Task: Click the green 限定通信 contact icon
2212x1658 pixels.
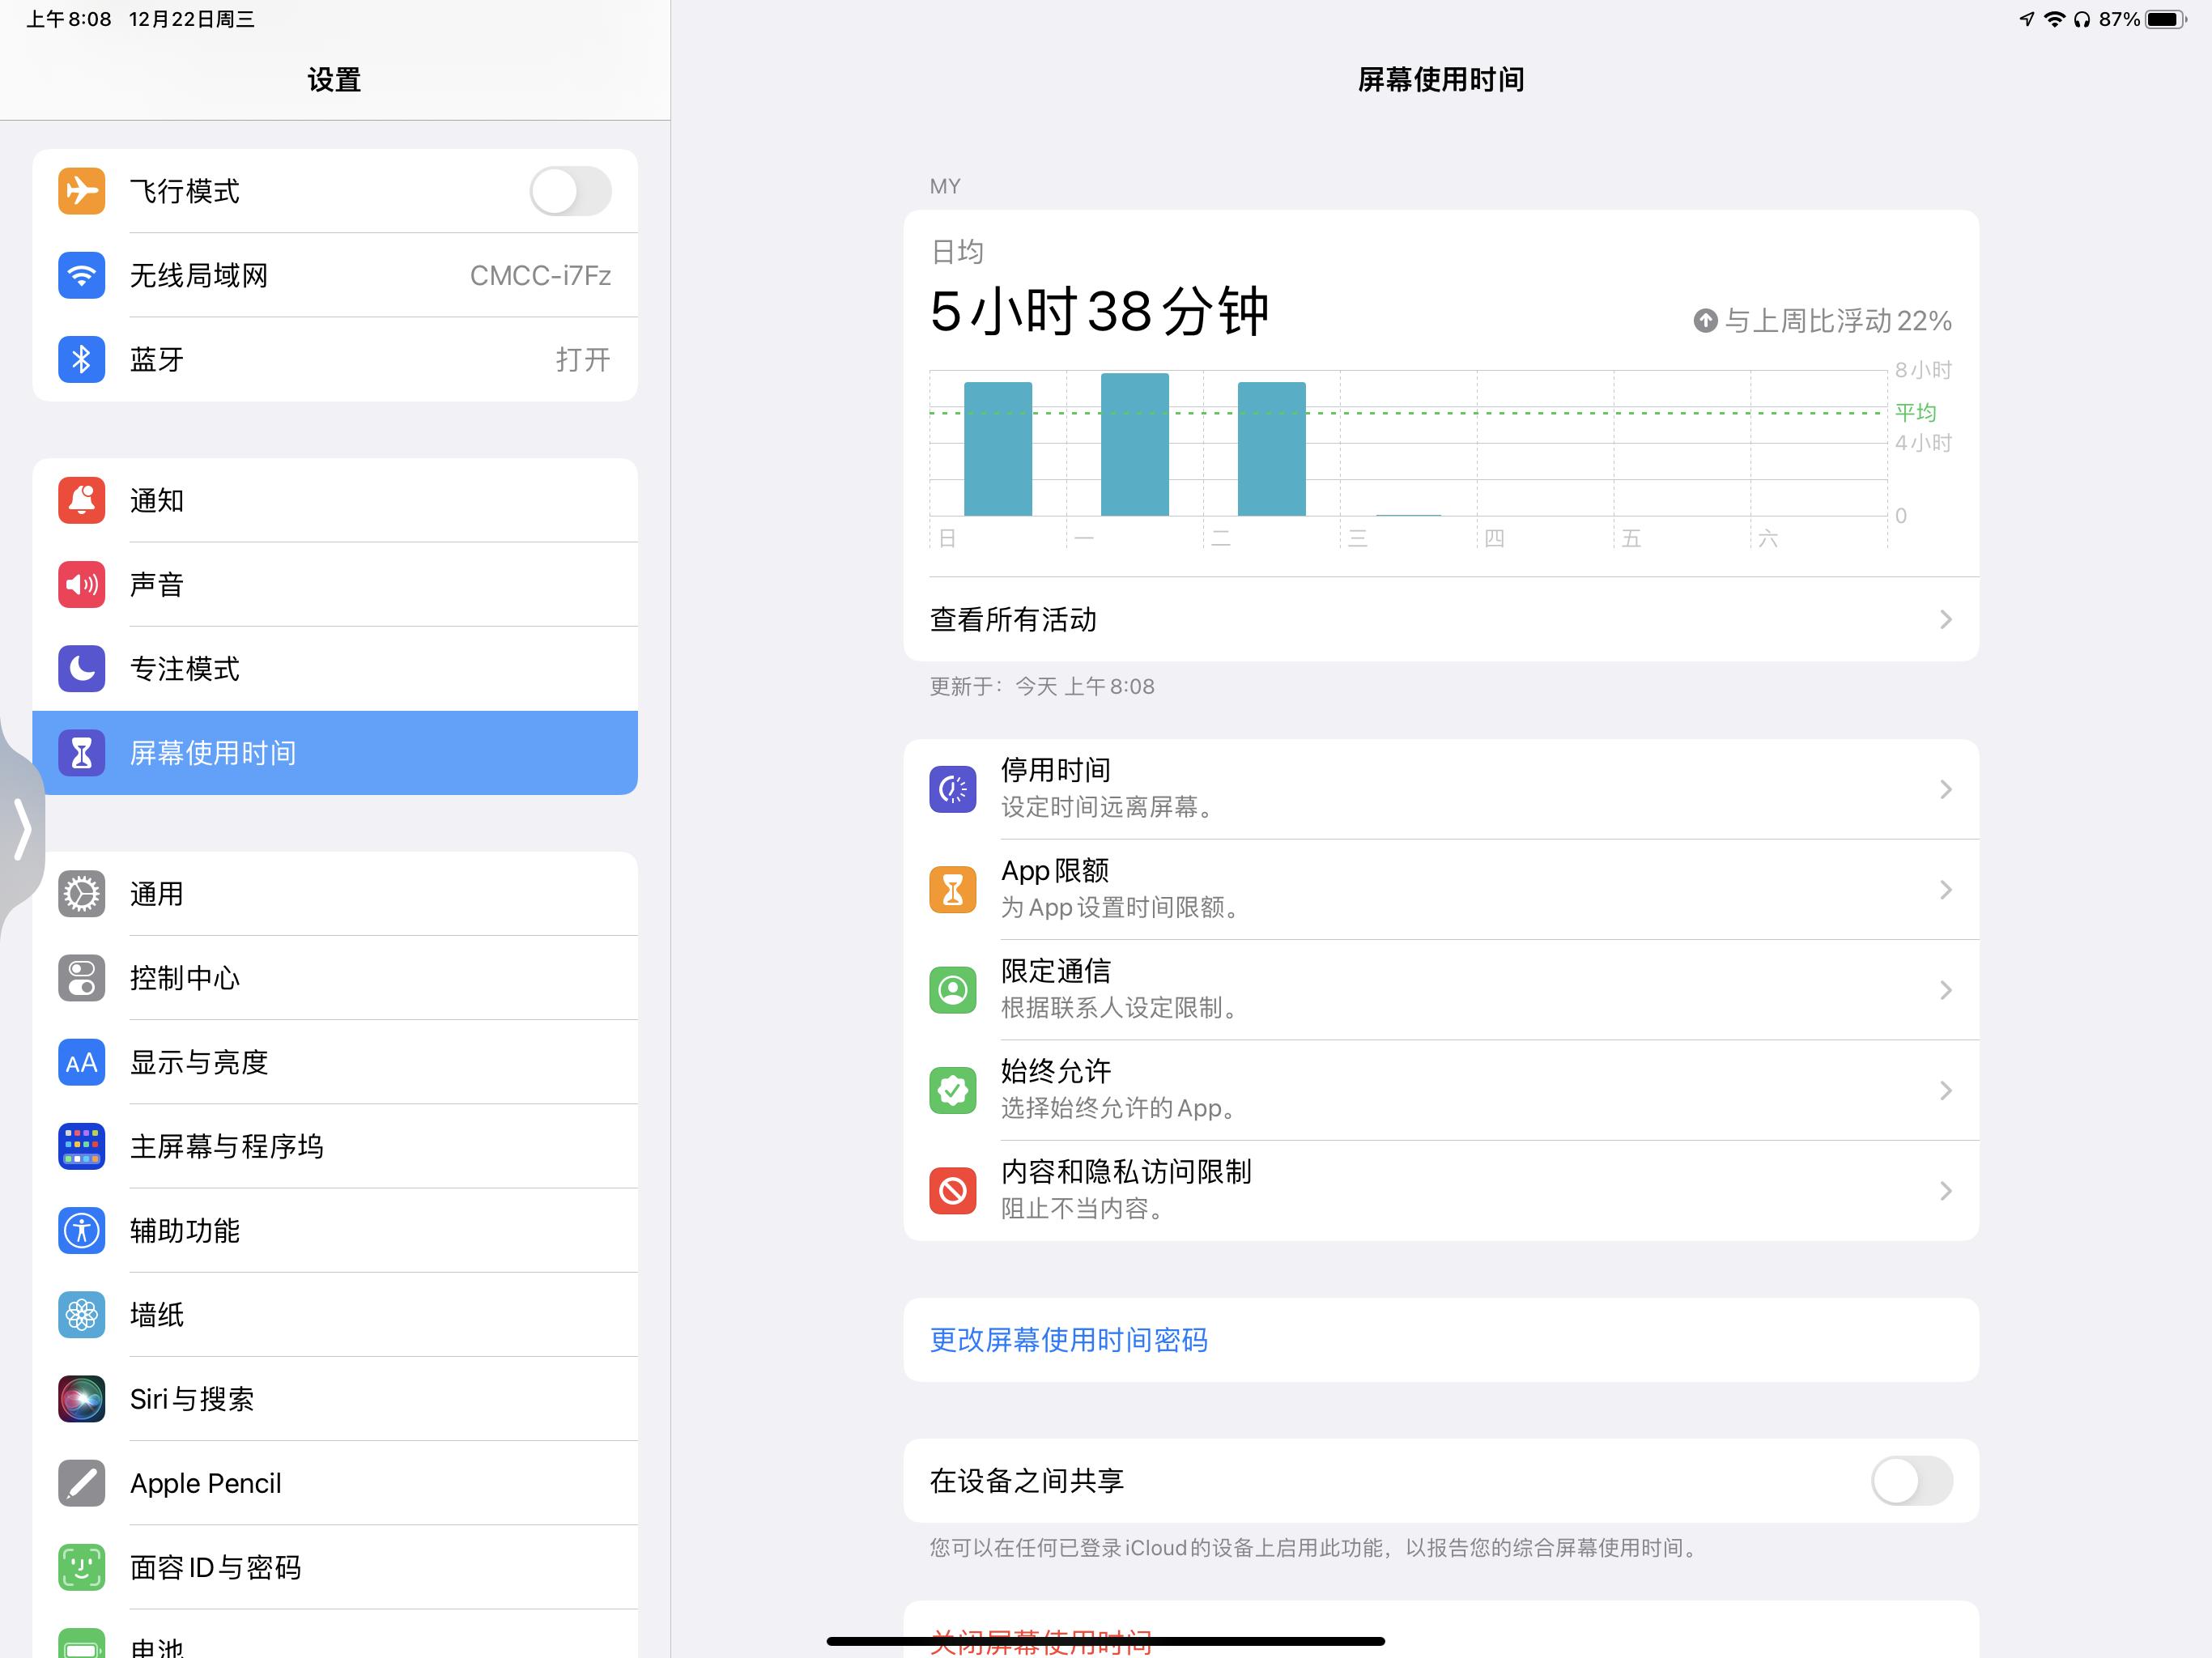Action: [952, 990]
